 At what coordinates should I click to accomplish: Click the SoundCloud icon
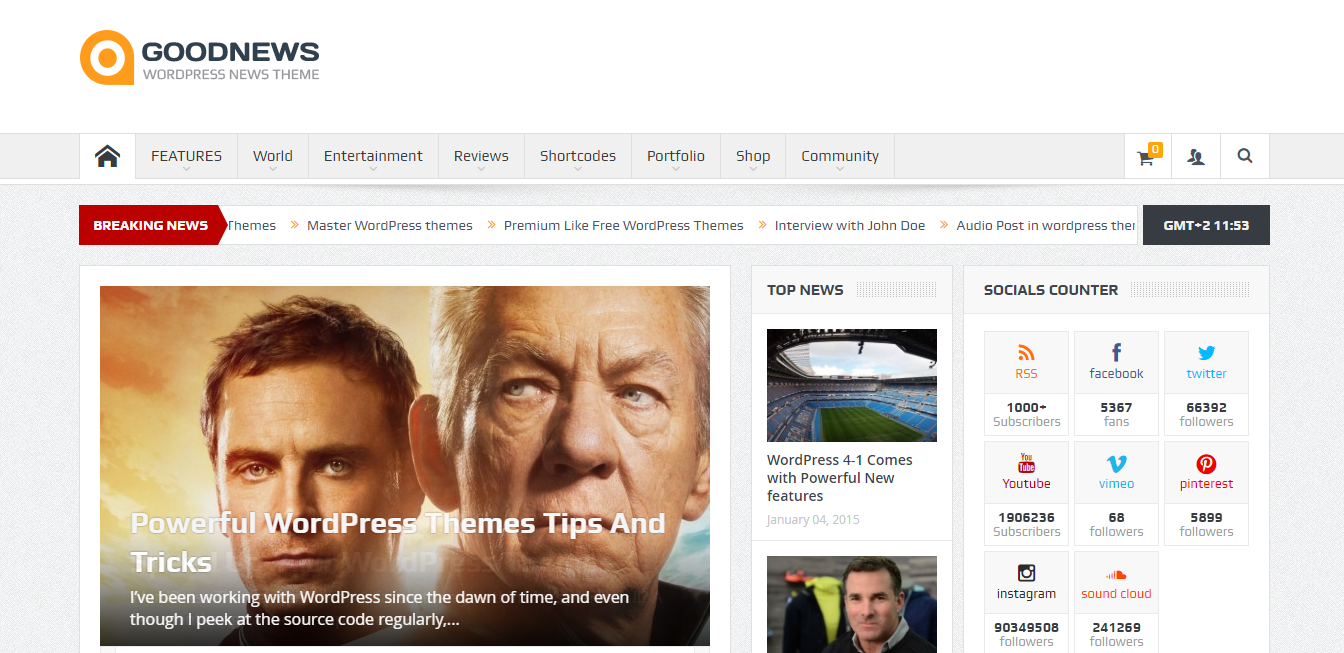(1116, 574)
